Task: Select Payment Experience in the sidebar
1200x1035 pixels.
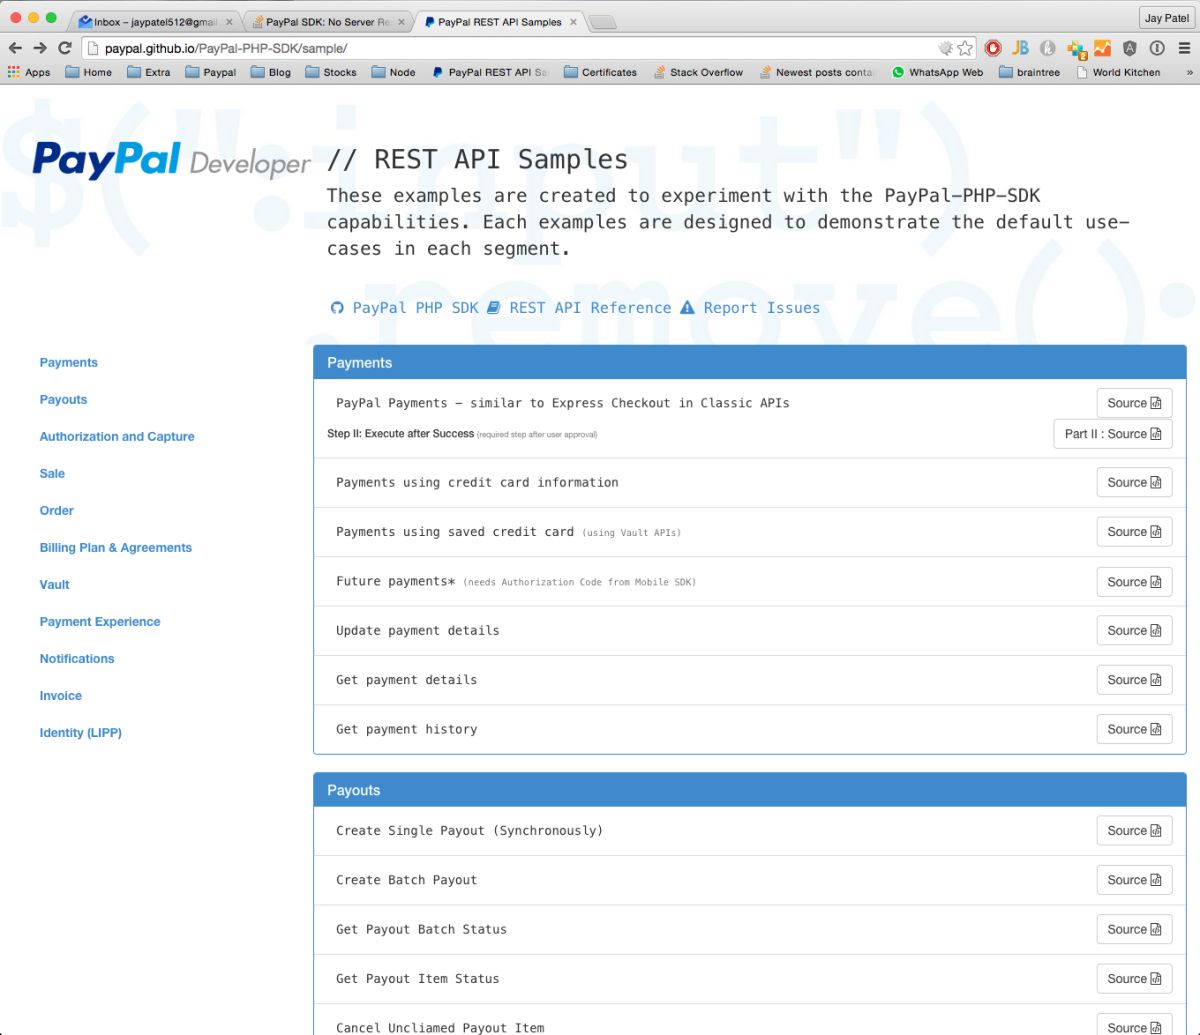Action: pyautogui.click(x=100, y=622)
